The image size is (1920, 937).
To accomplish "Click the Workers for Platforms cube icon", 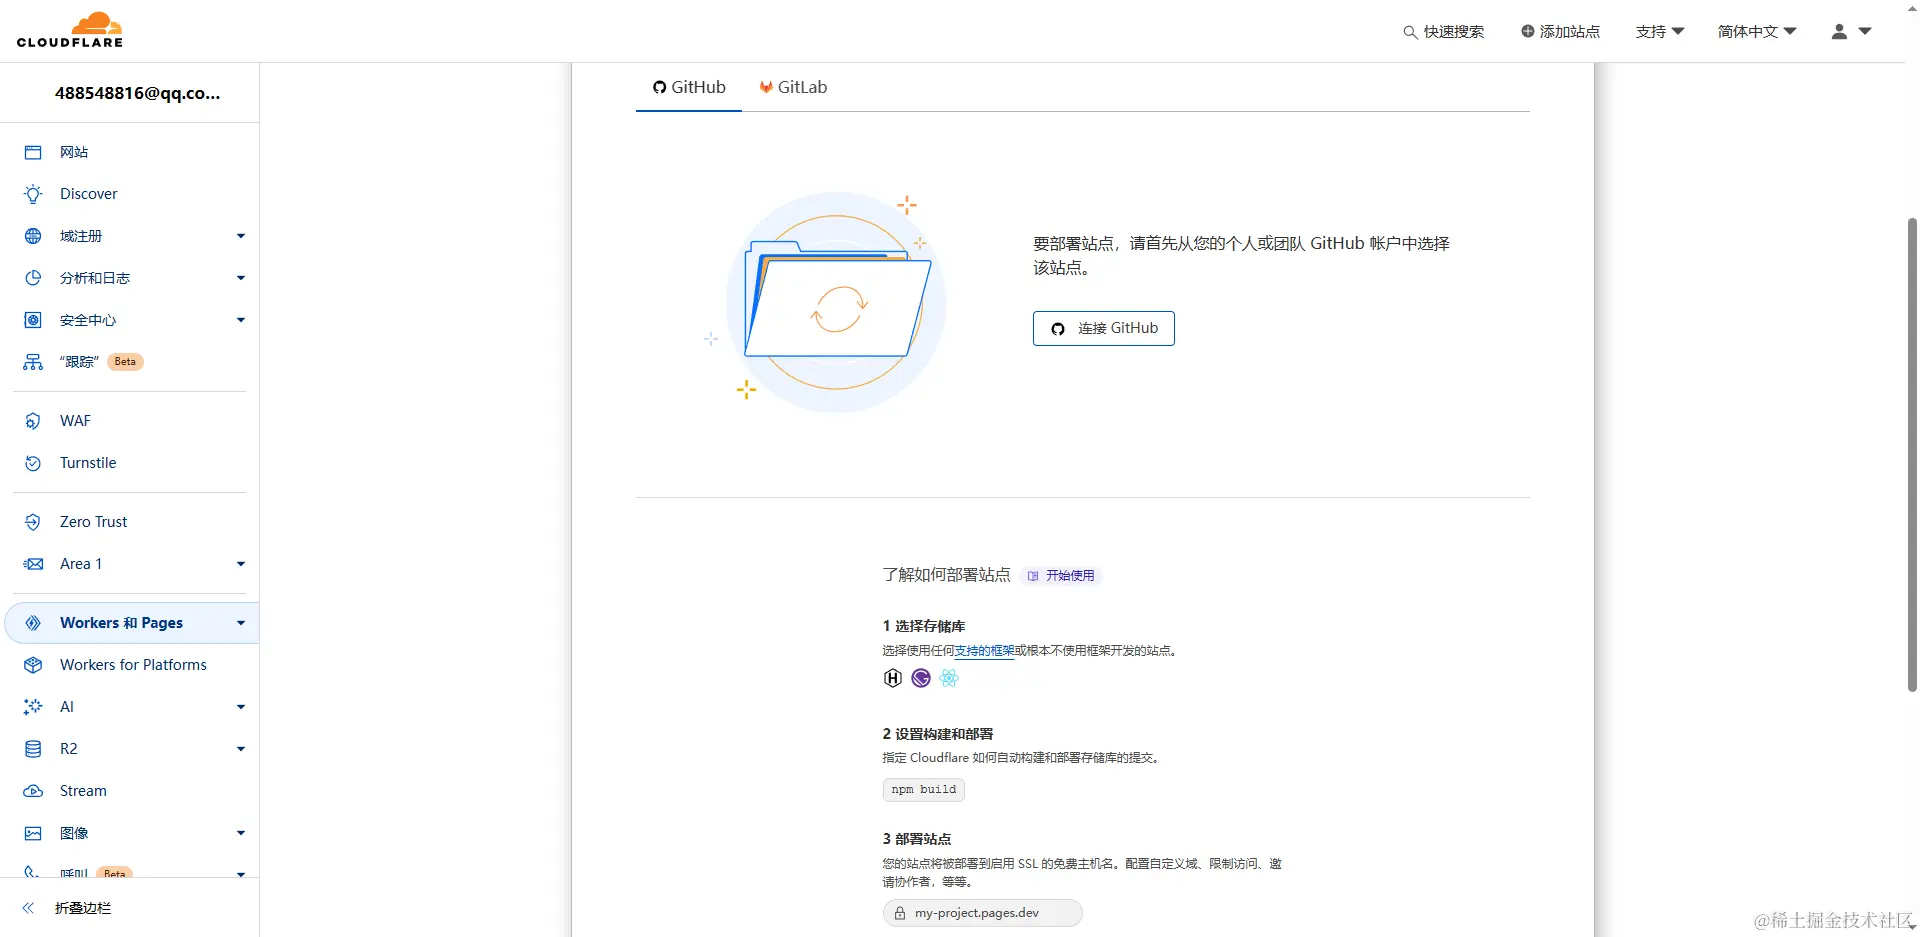I will pos(33,665).
